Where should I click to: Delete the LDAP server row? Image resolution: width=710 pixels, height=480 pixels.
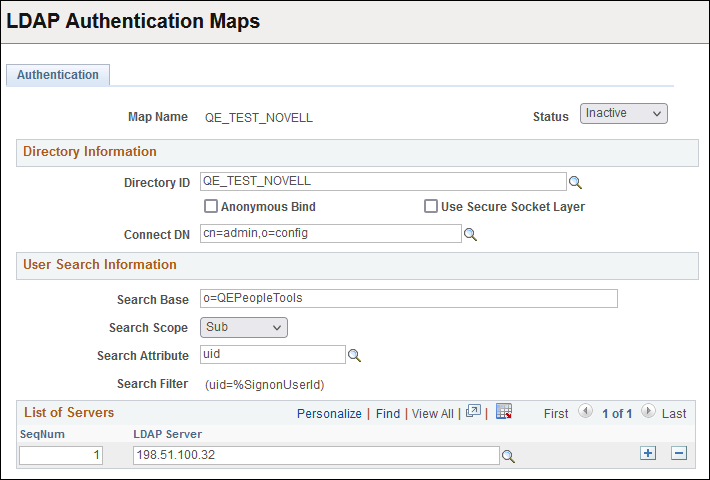pyautogui.click(x=679, y=454)
